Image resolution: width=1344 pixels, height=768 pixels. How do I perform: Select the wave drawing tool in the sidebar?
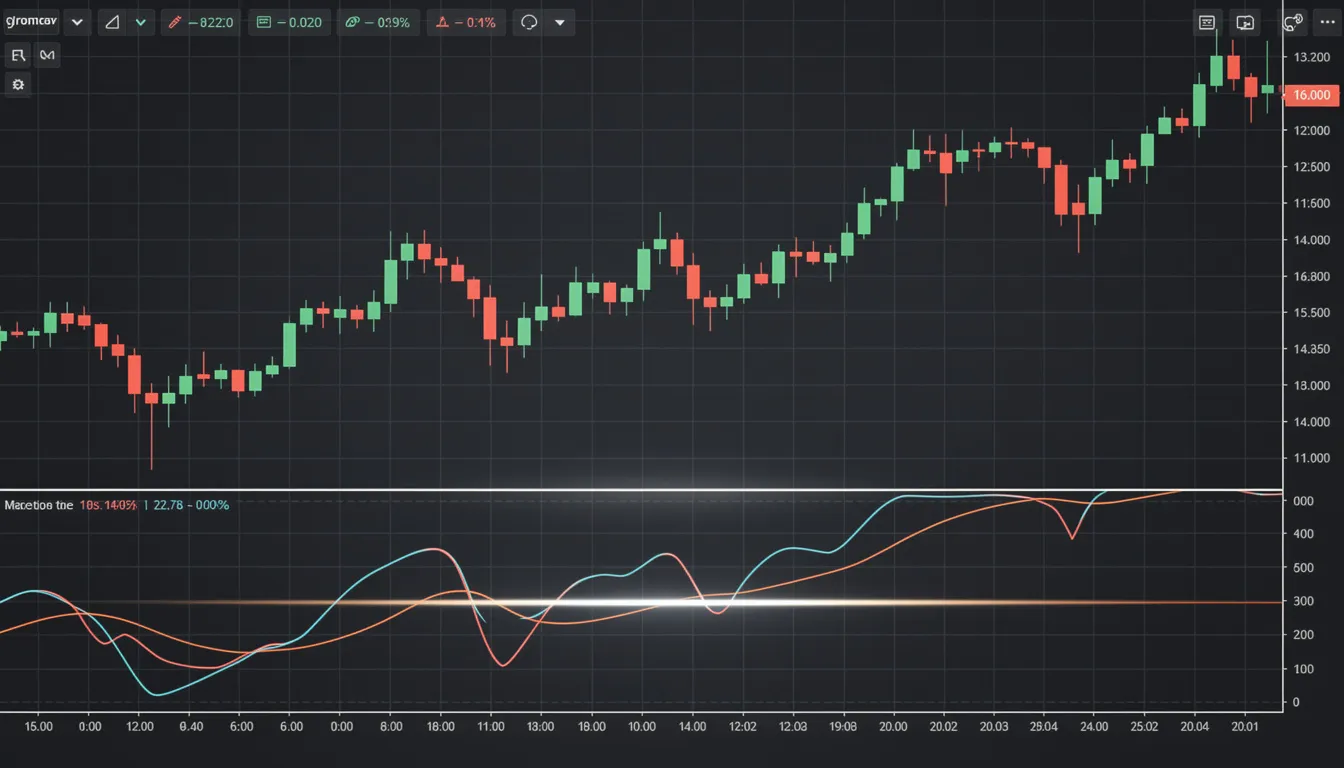(x=47, y=55)
